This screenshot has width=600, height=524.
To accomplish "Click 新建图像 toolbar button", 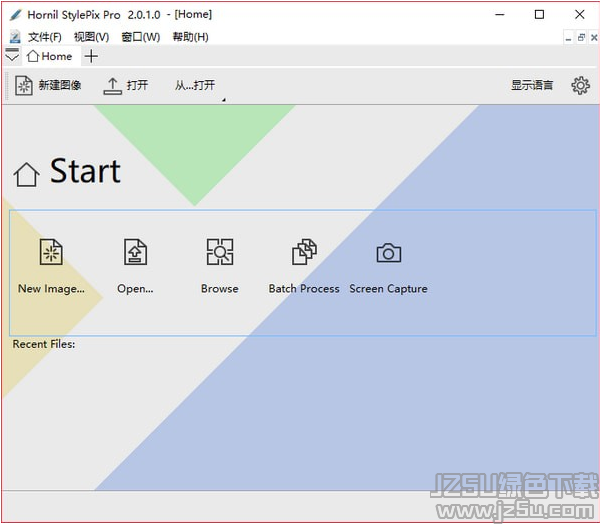I will tap(49, 86).
